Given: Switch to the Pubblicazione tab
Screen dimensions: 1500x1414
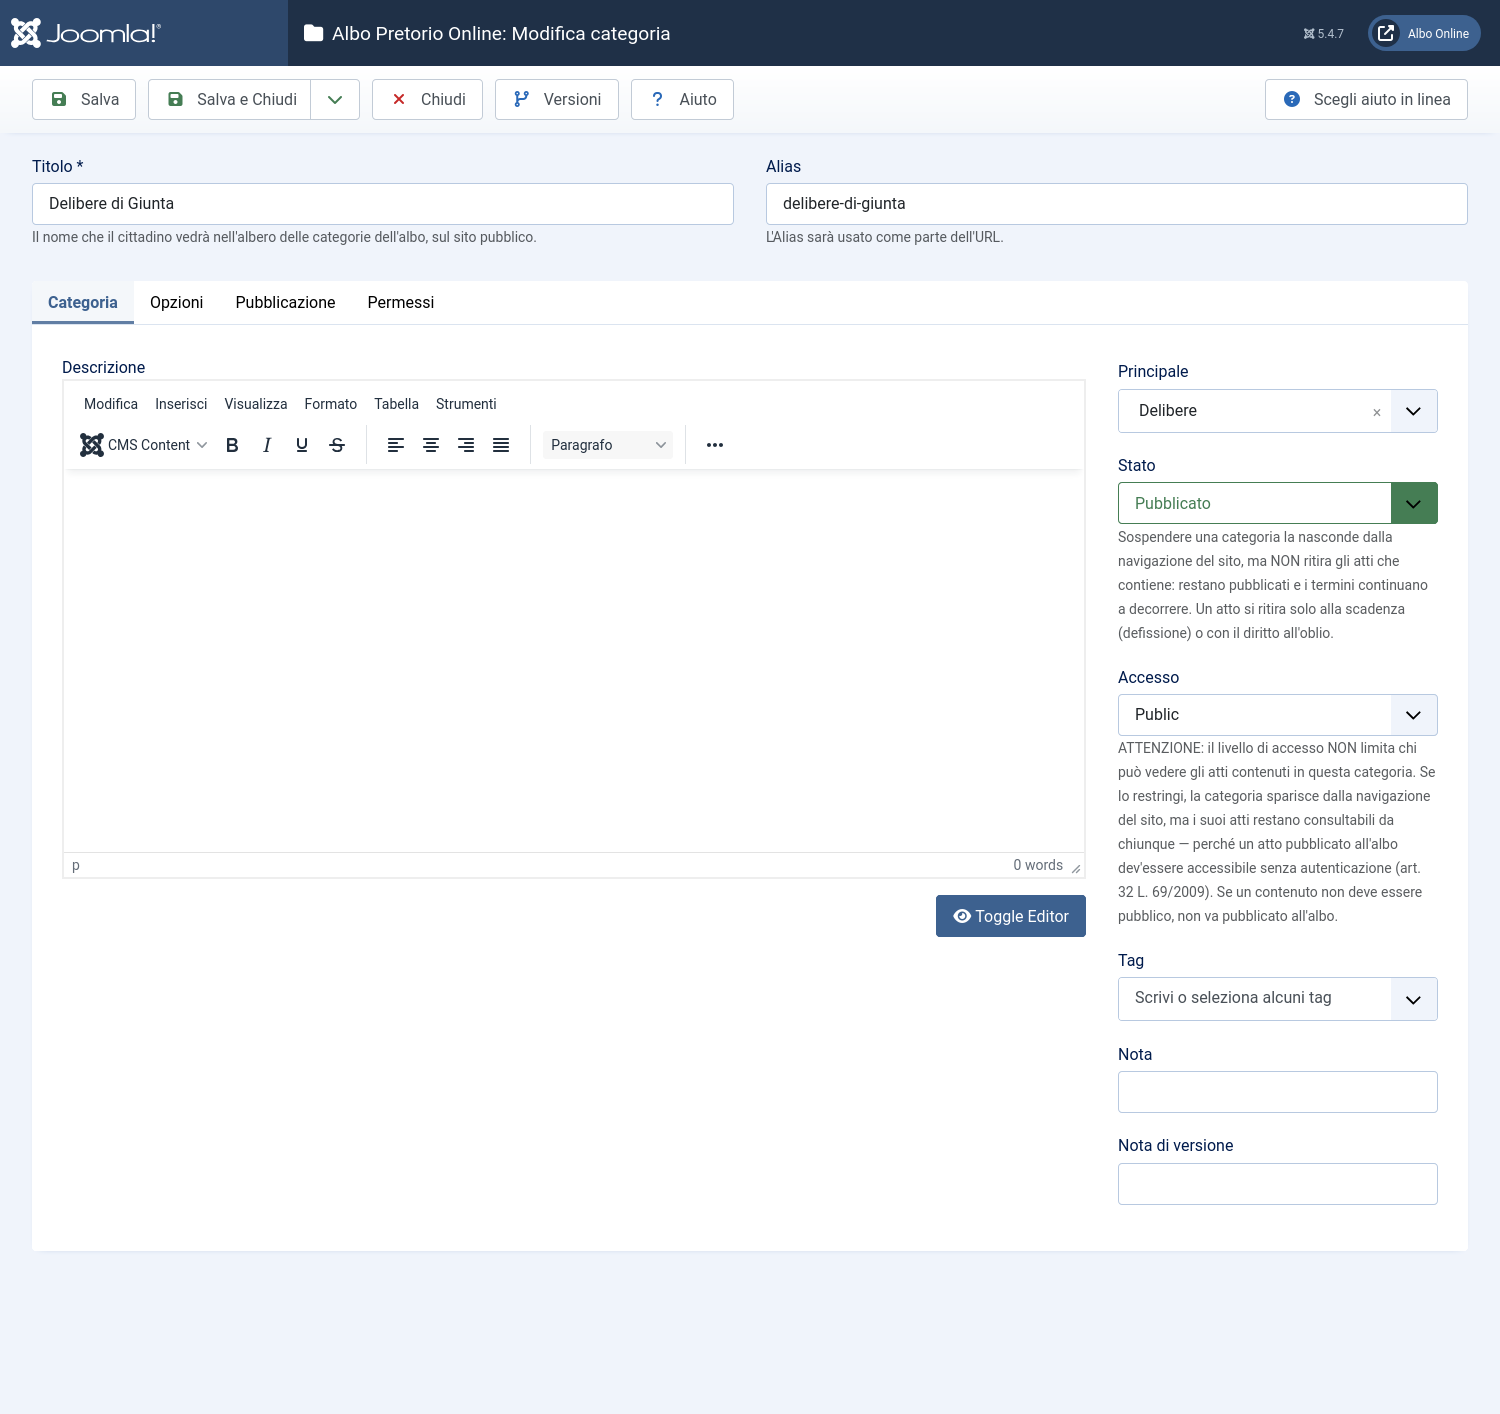Looking at the screenshot, I should click(286, 302).
